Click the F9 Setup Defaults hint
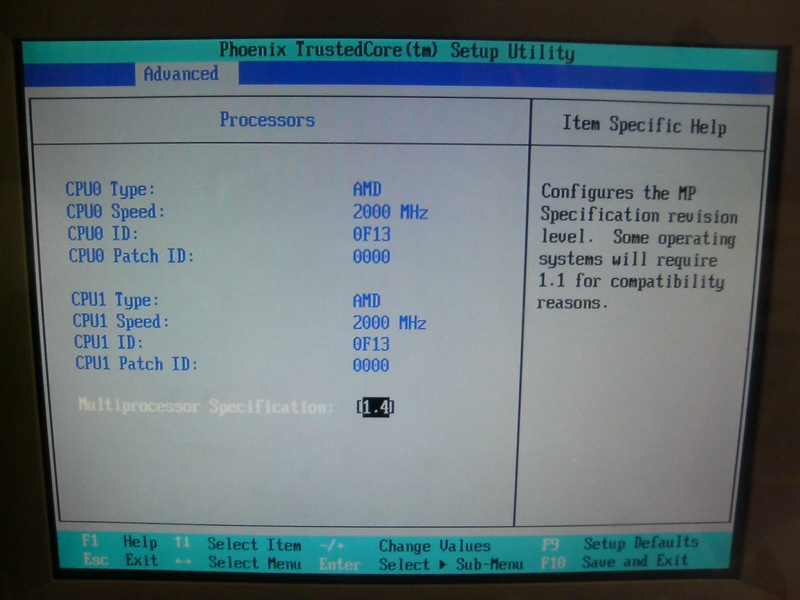 620,543
